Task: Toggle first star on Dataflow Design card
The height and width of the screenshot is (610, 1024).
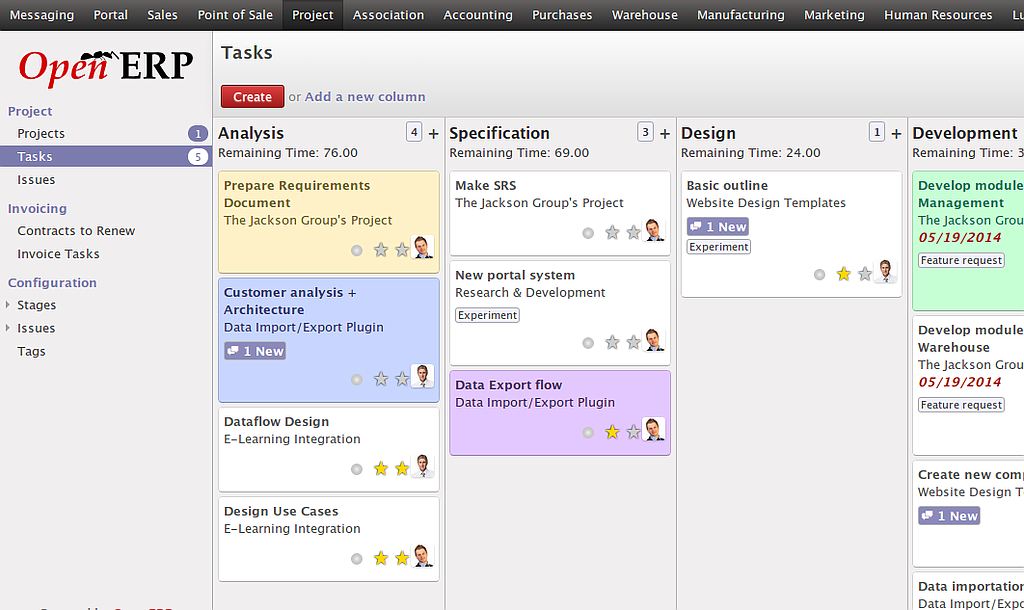Action: [381, 468]
